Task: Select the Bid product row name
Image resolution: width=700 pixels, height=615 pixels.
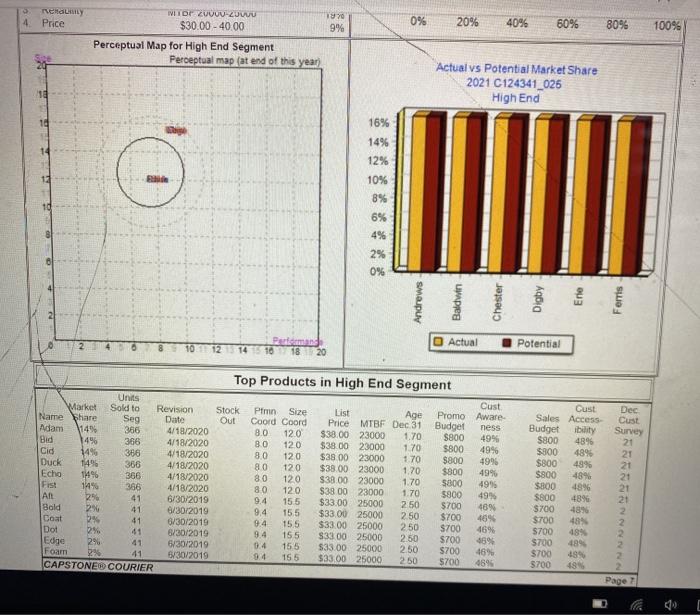Action: click(x=46, y=439)
